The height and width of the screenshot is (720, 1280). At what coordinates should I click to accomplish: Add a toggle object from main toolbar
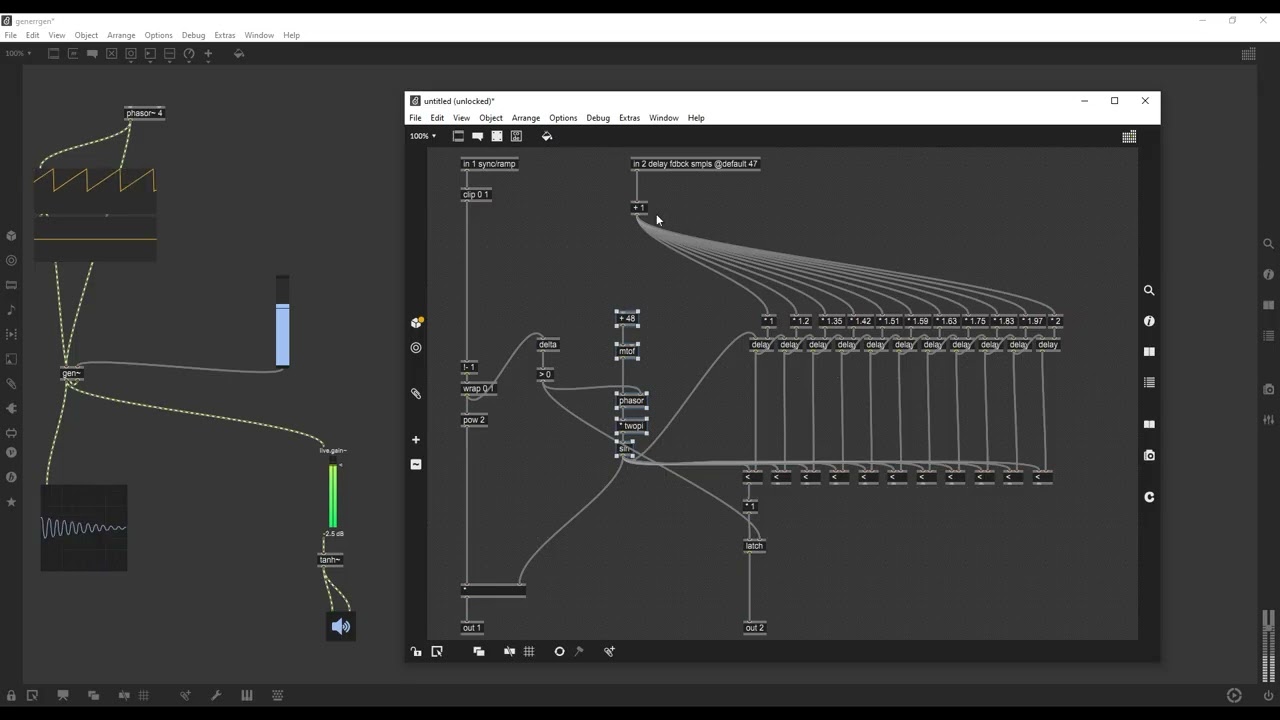(112, 54)
